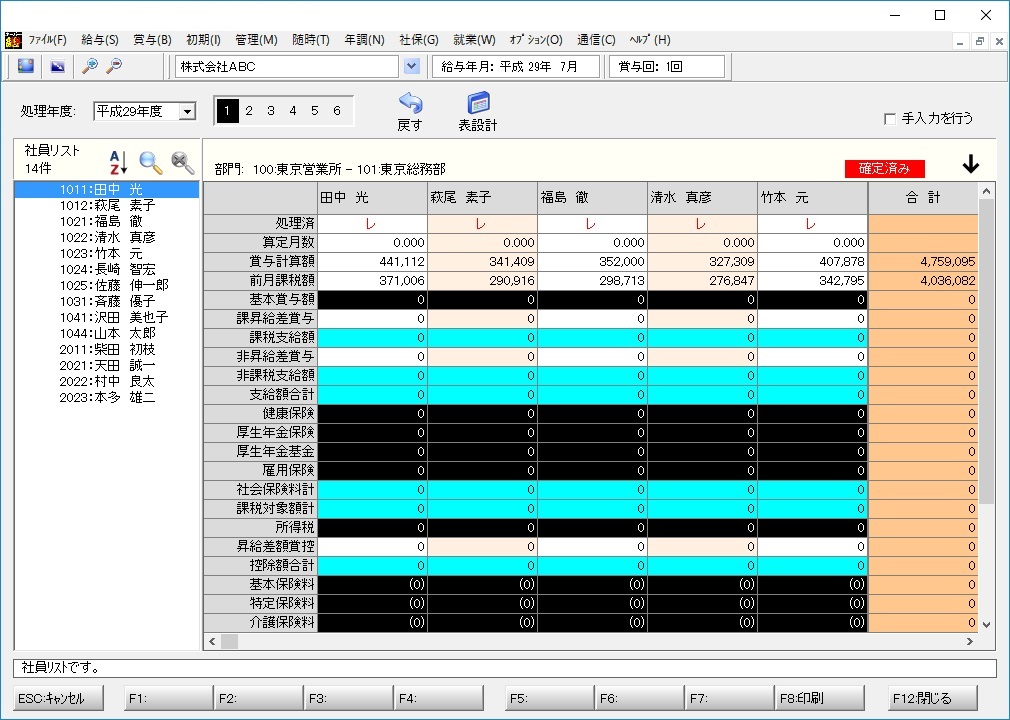Click the F5: function button
Screen dimensions: 1010x720
tap(549, 698)
